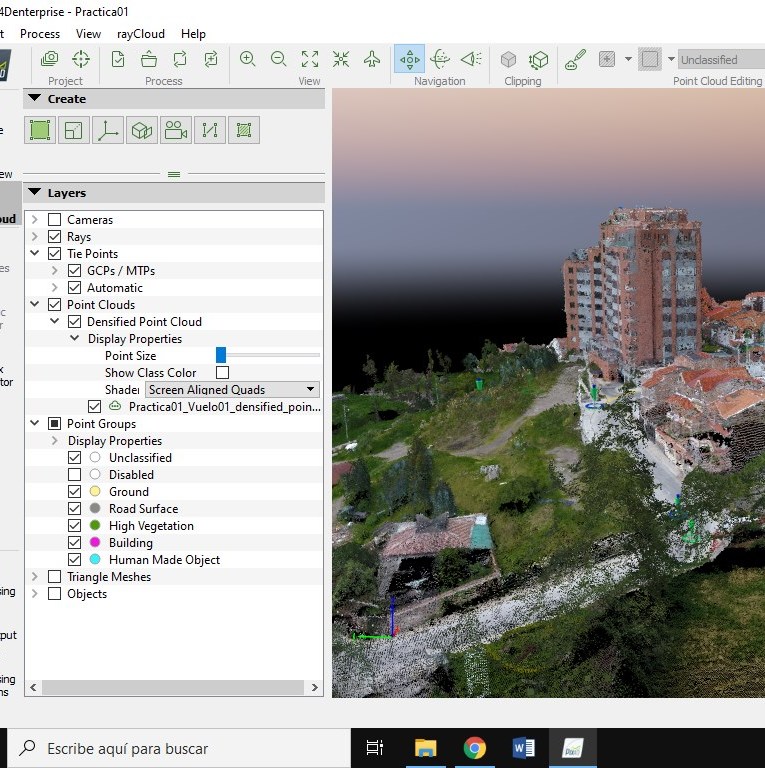The height and width of the screenshot is (768, 765).
Task: Click the Point Size slider handle
Action: [221, 355]
